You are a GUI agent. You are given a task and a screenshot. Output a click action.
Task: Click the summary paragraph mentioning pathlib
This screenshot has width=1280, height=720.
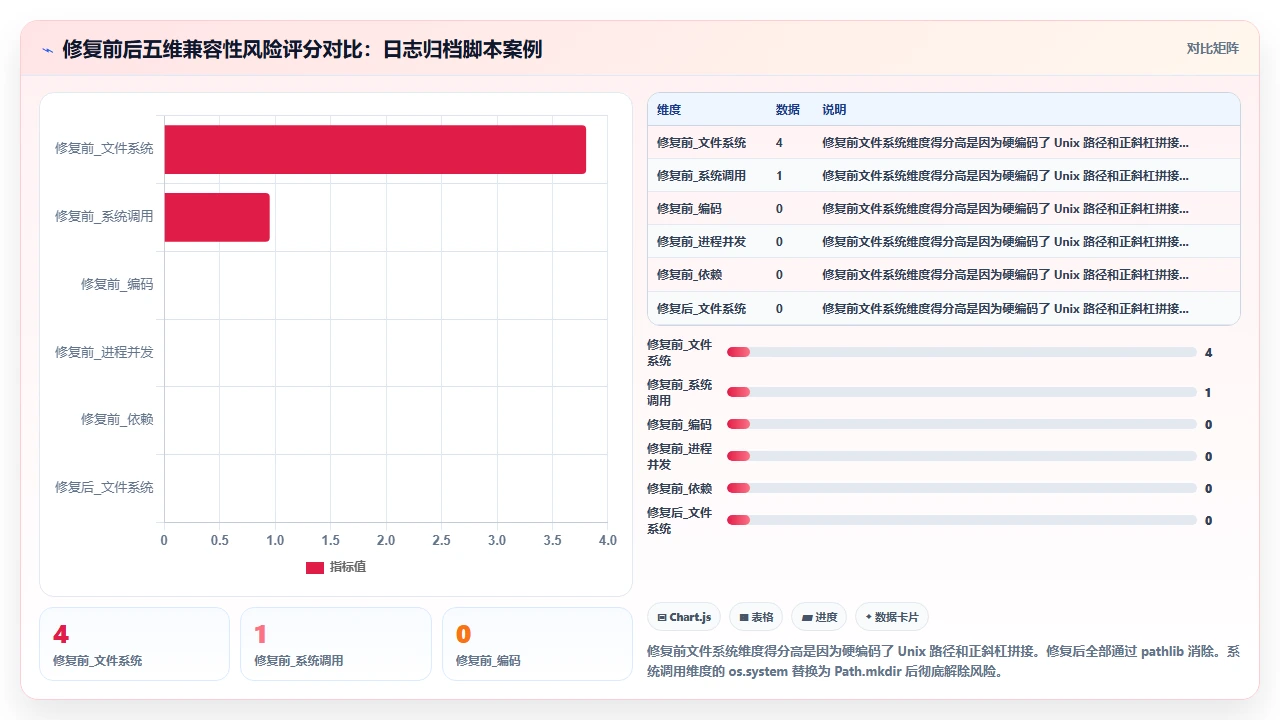coord(944,661)
